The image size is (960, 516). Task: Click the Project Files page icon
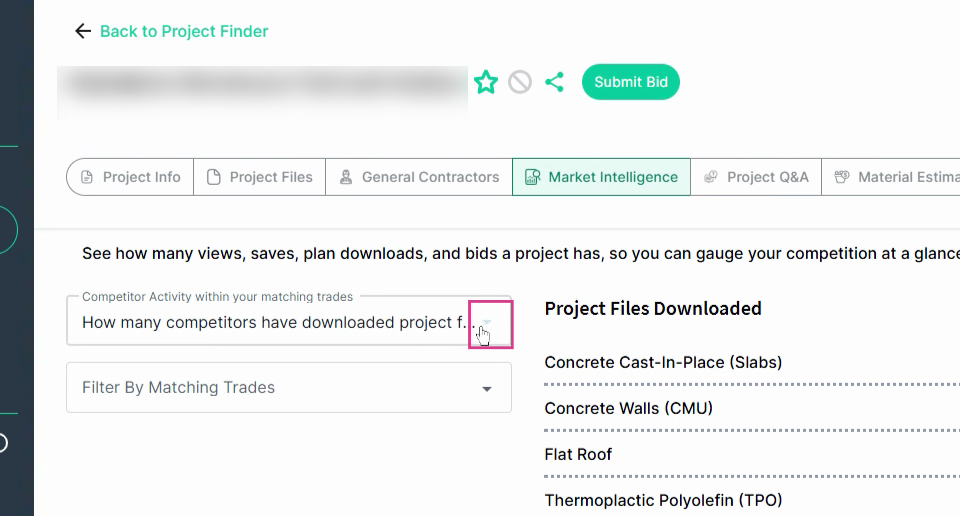pyautogui.click(x=214, y=177)
